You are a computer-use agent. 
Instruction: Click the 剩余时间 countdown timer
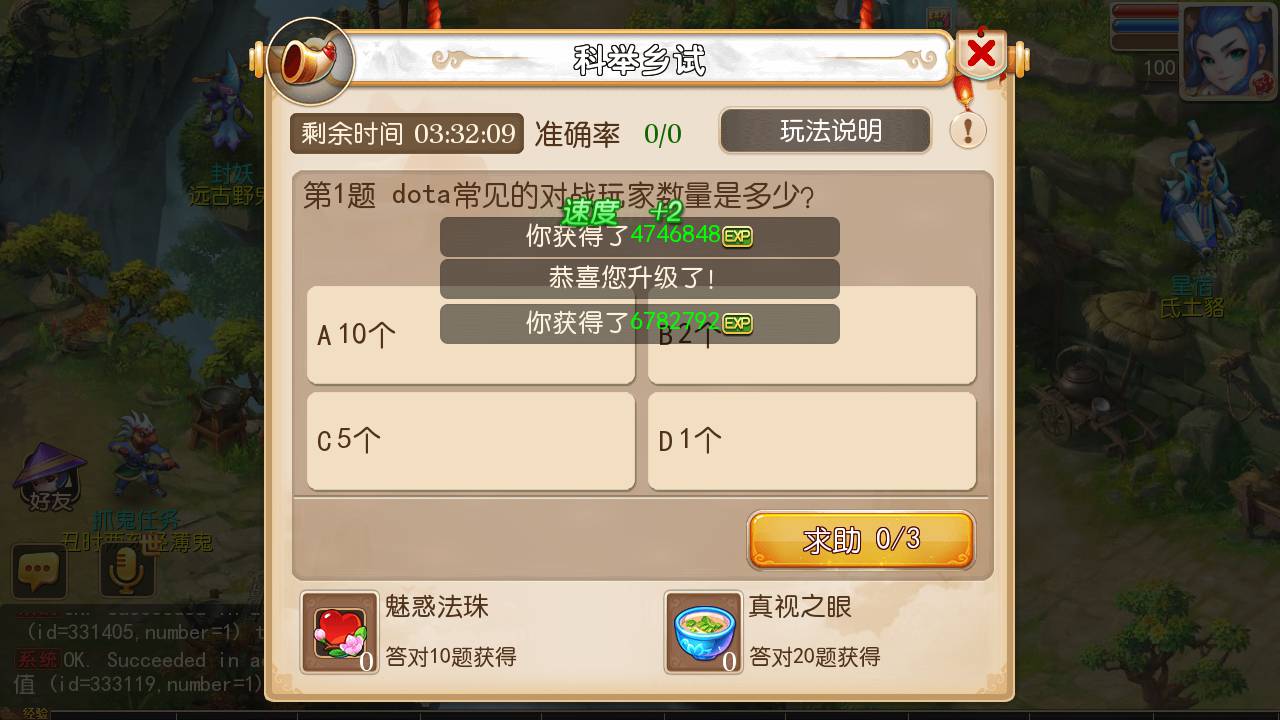click(407, 133)
